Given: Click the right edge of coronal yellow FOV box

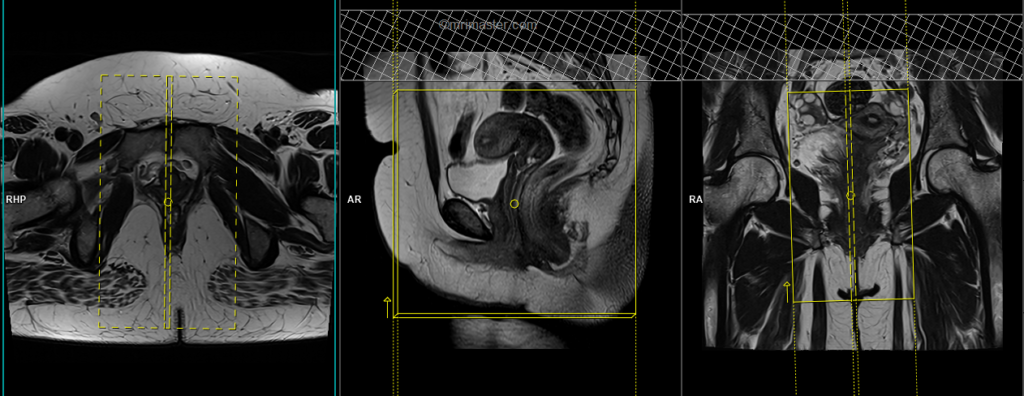Looking at the screenshot, I should [911, 194].
